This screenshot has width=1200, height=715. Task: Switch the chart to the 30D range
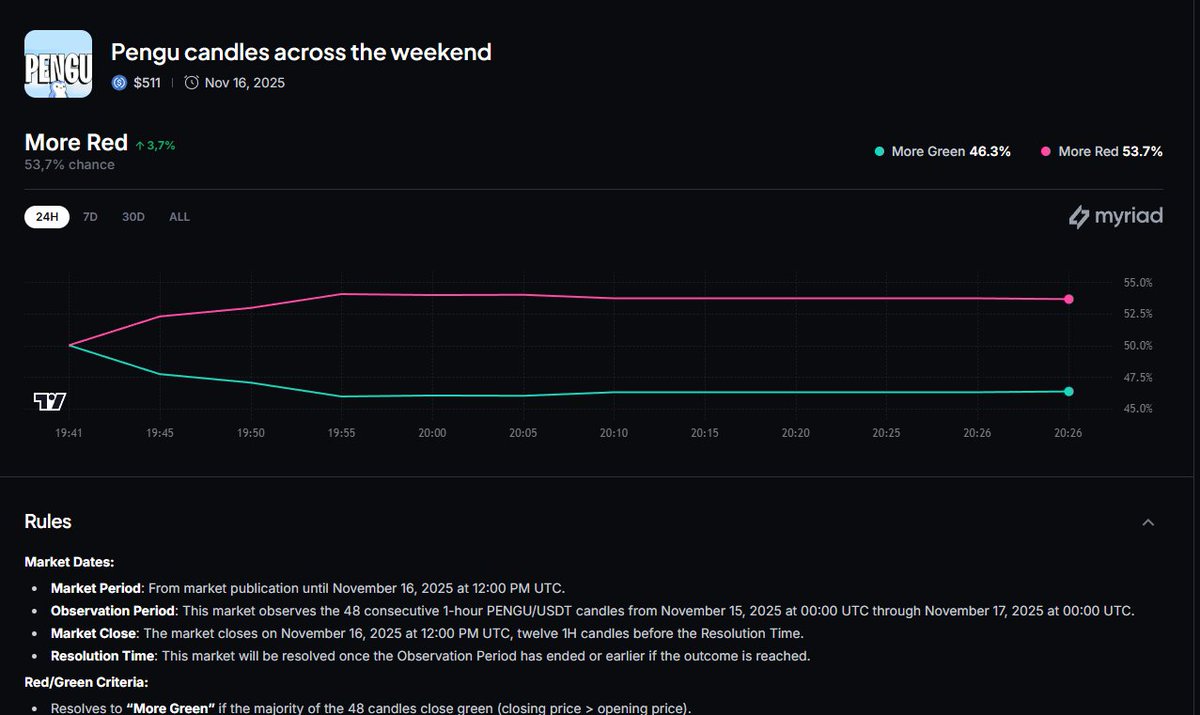133,217
